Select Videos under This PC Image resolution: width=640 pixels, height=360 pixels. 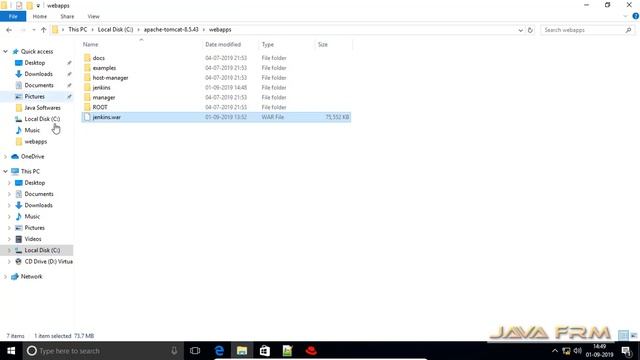pos(33,239)
